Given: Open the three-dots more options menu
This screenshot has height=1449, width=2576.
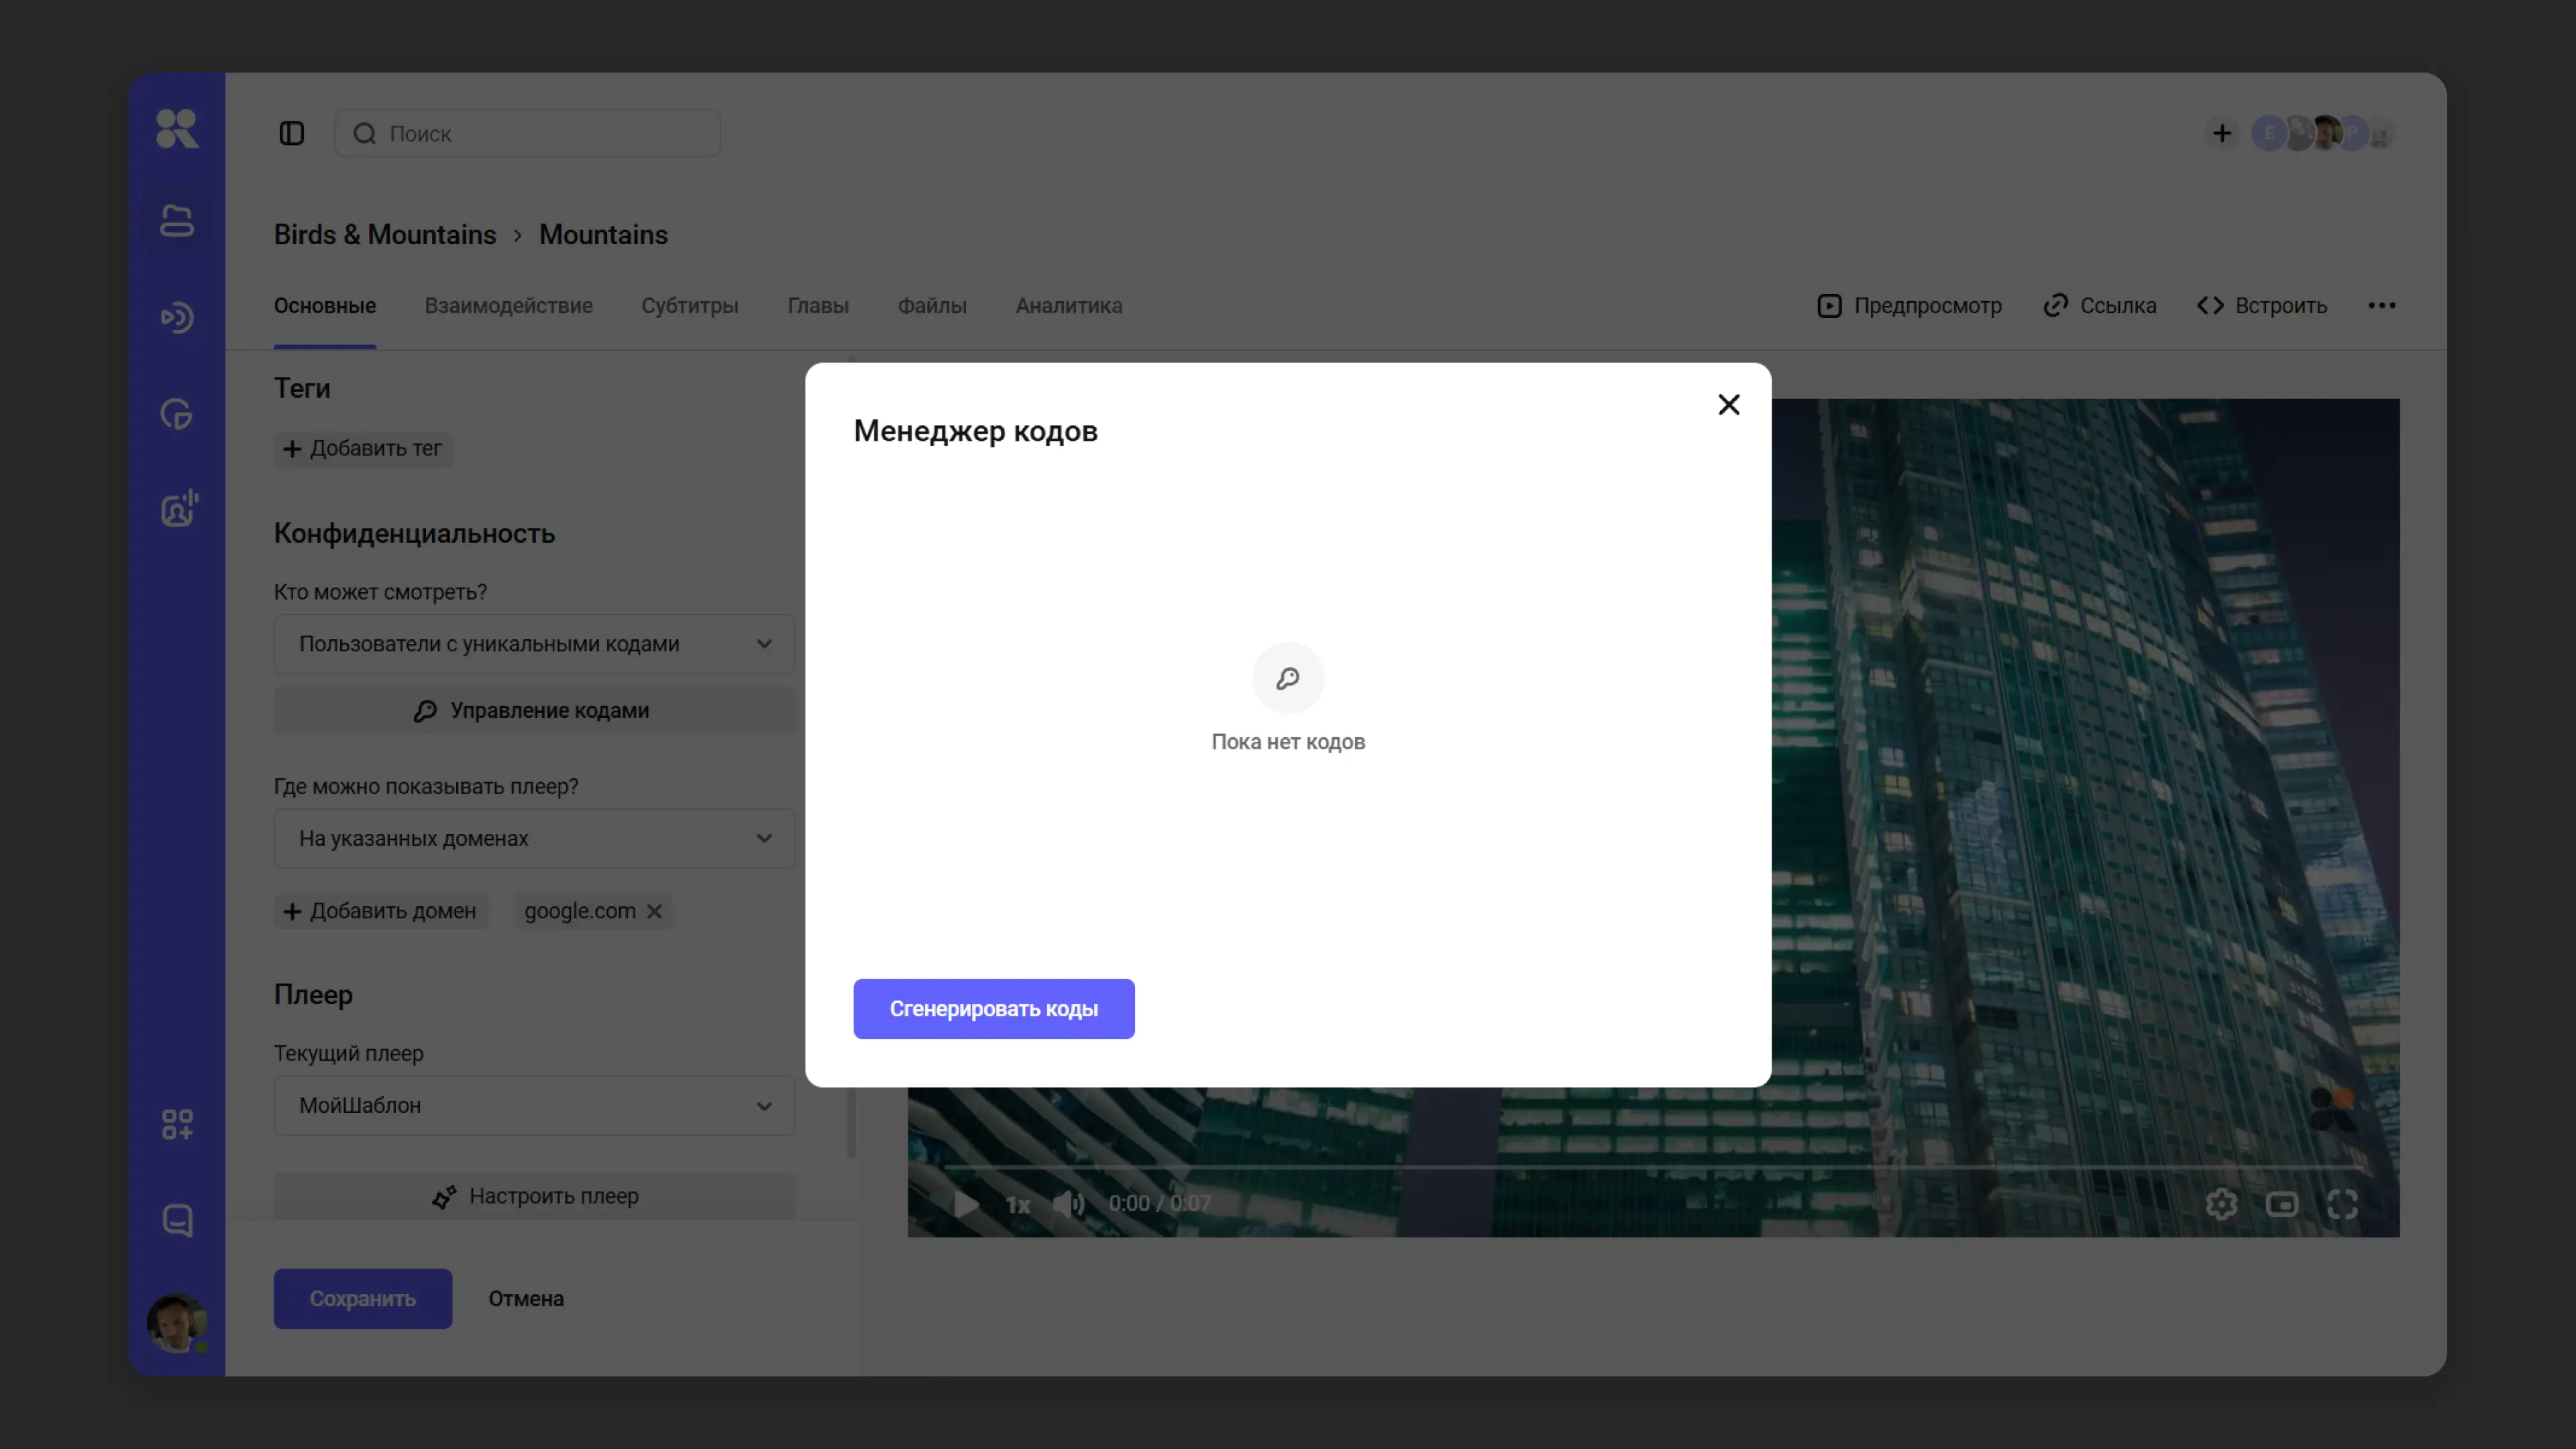Looking at the screenshot, I should (2381, 305).
